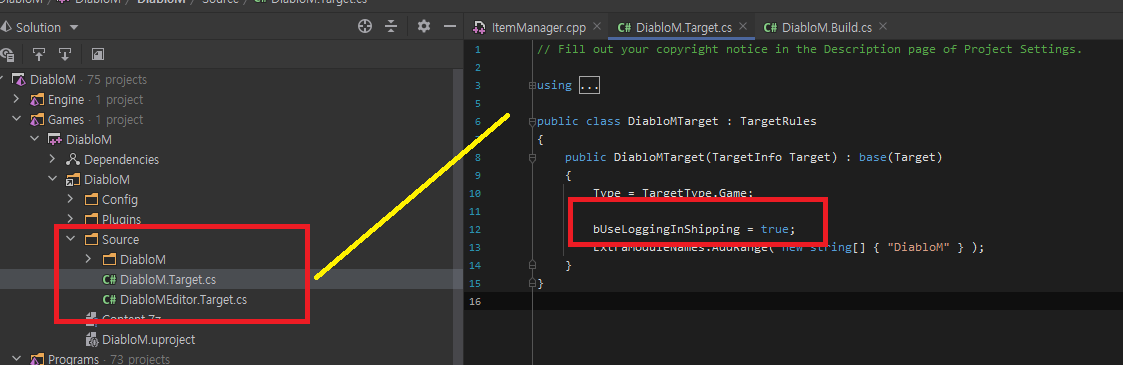Close the DiabloM.Build.cs editor tab

point(882,26)
